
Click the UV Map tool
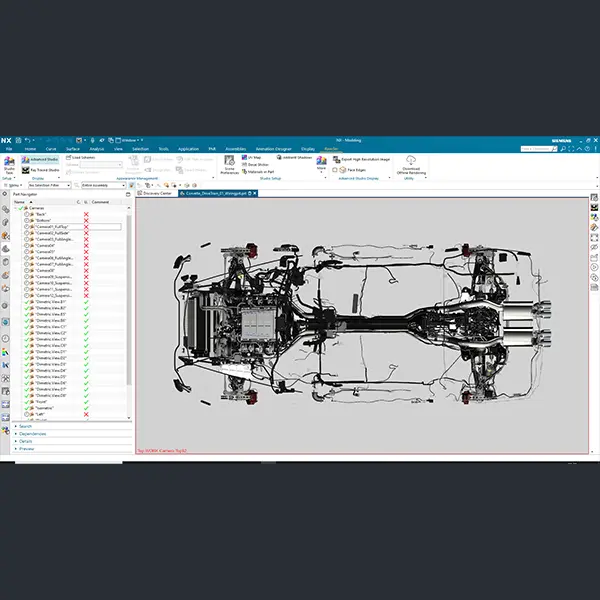click(x=254, y=158)
